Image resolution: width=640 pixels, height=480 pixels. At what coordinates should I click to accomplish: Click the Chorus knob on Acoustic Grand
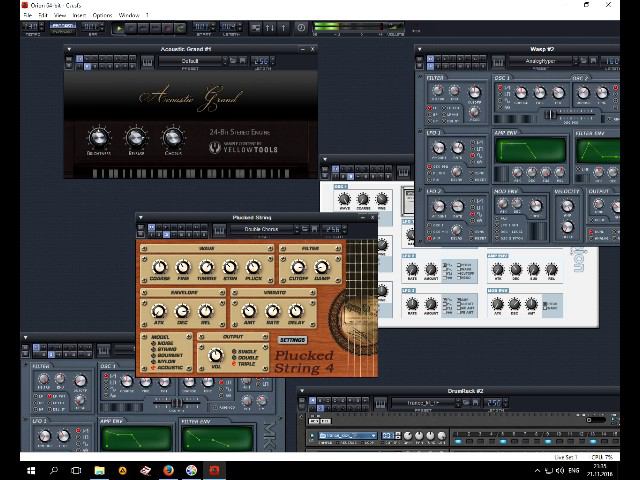tap(173, 138)
